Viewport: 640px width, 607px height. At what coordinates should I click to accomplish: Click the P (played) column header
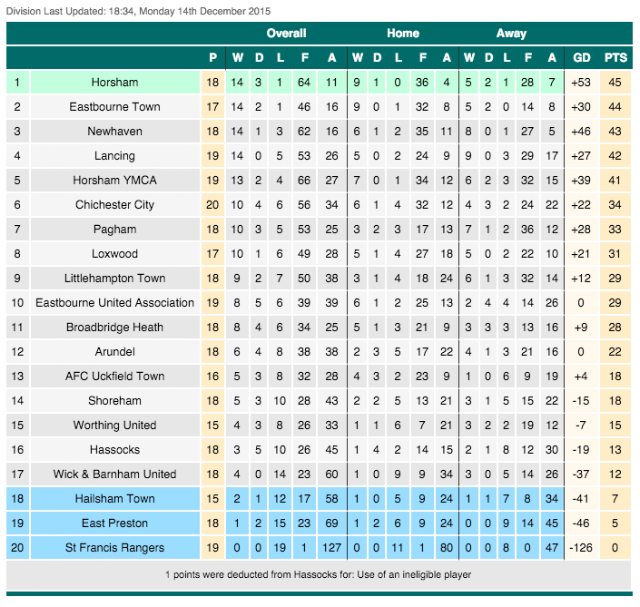213,58
